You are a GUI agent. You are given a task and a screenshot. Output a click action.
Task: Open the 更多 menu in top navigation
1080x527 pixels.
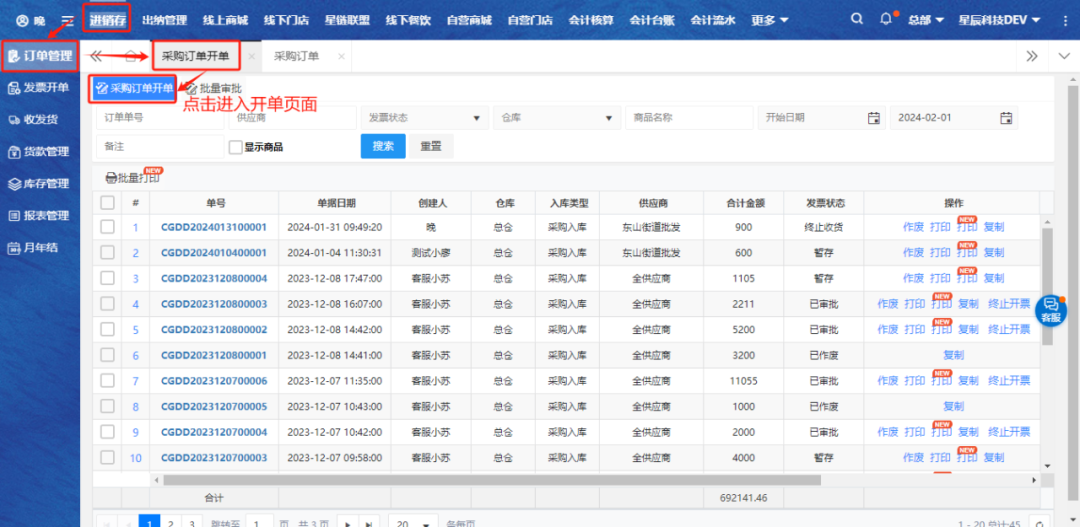[769, 20]
